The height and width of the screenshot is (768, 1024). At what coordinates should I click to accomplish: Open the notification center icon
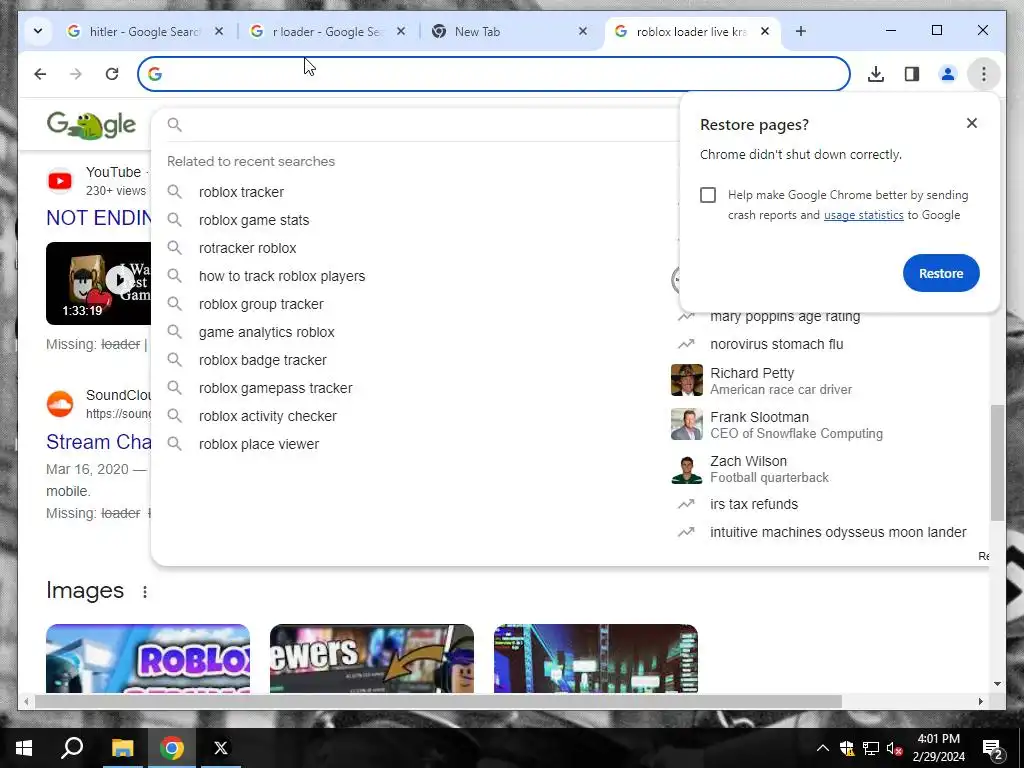993,749
